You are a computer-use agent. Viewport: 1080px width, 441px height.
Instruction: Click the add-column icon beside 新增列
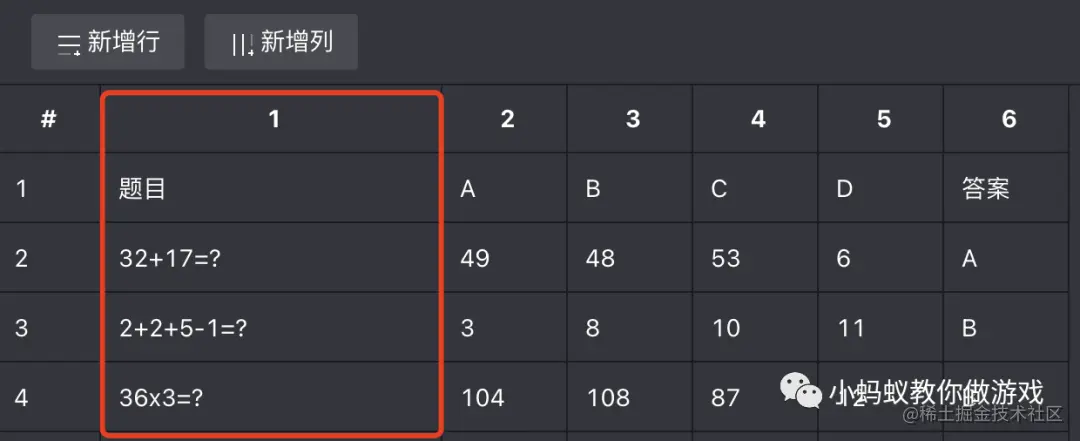pyautogui.click(x=242, y=44)
